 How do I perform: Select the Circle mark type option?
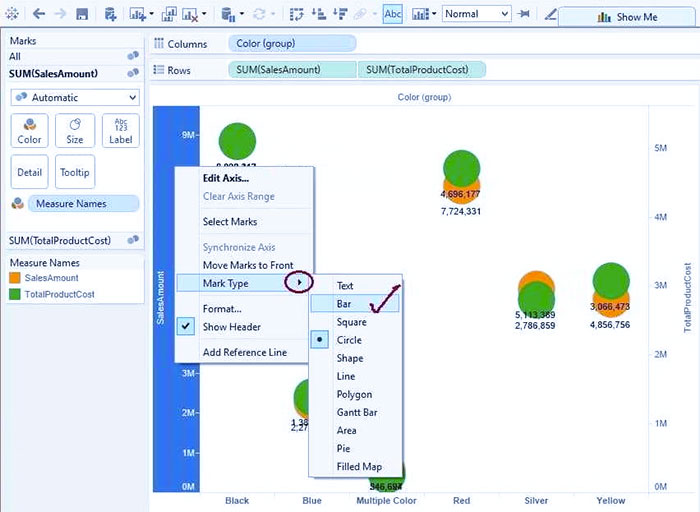[355, 340]
